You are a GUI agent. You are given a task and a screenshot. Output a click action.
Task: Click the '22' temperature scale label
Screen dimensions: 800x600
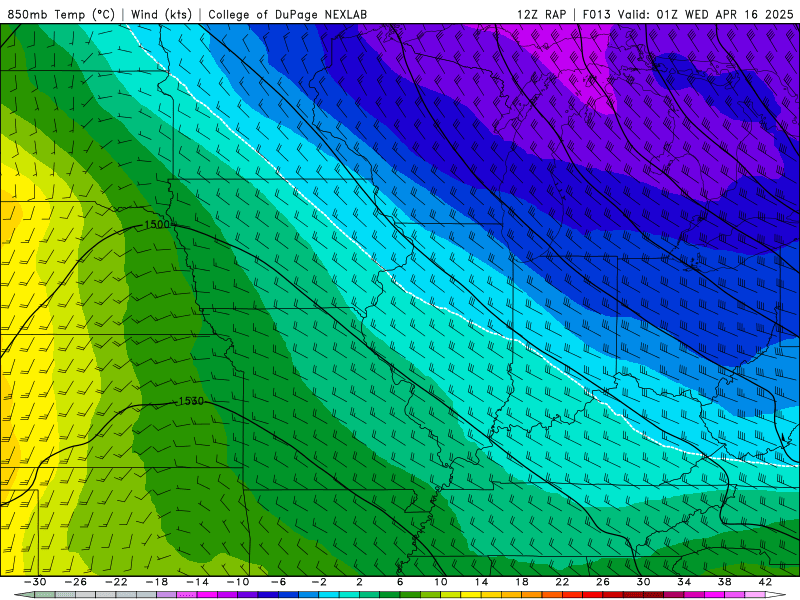562,582
